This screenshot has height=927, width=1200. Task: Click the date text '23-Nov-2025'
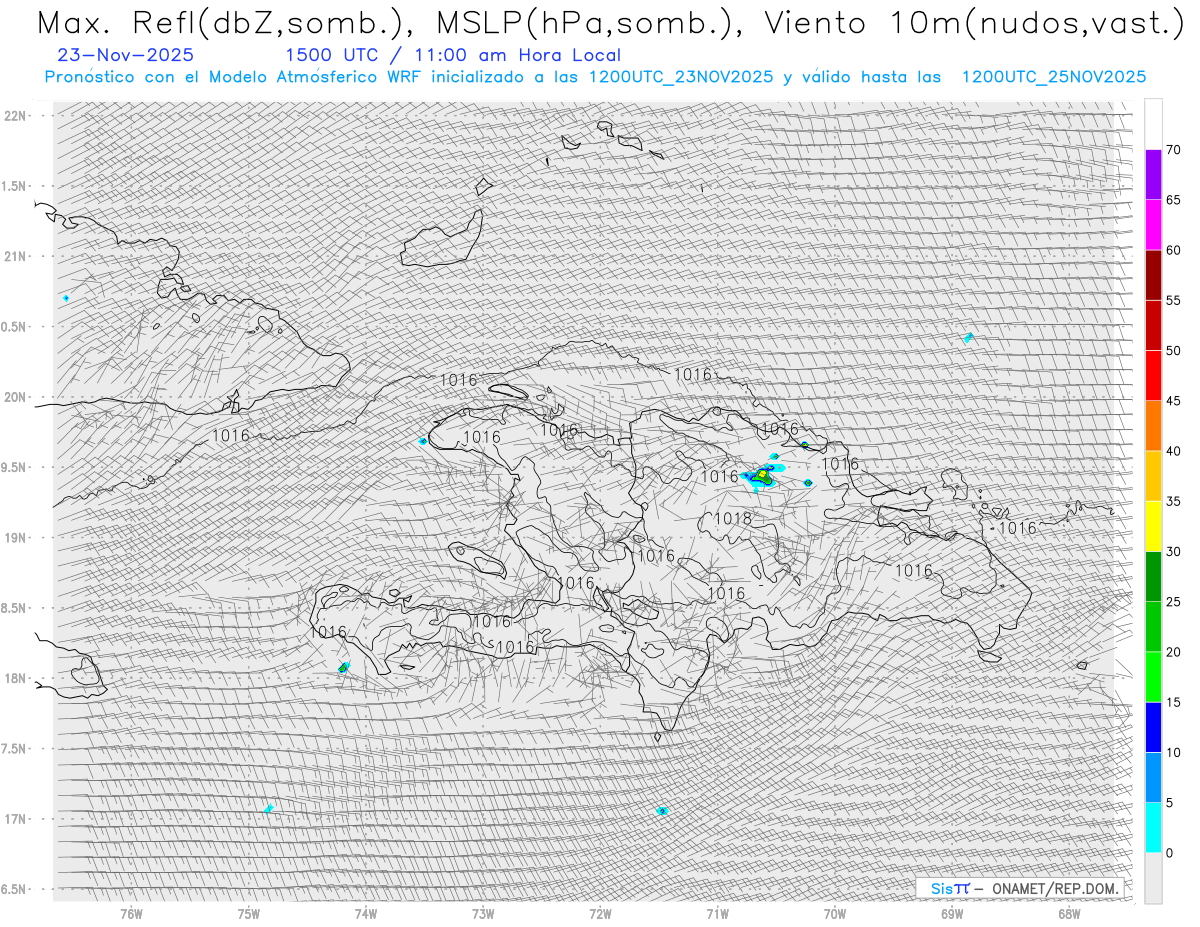click(126, 55)
